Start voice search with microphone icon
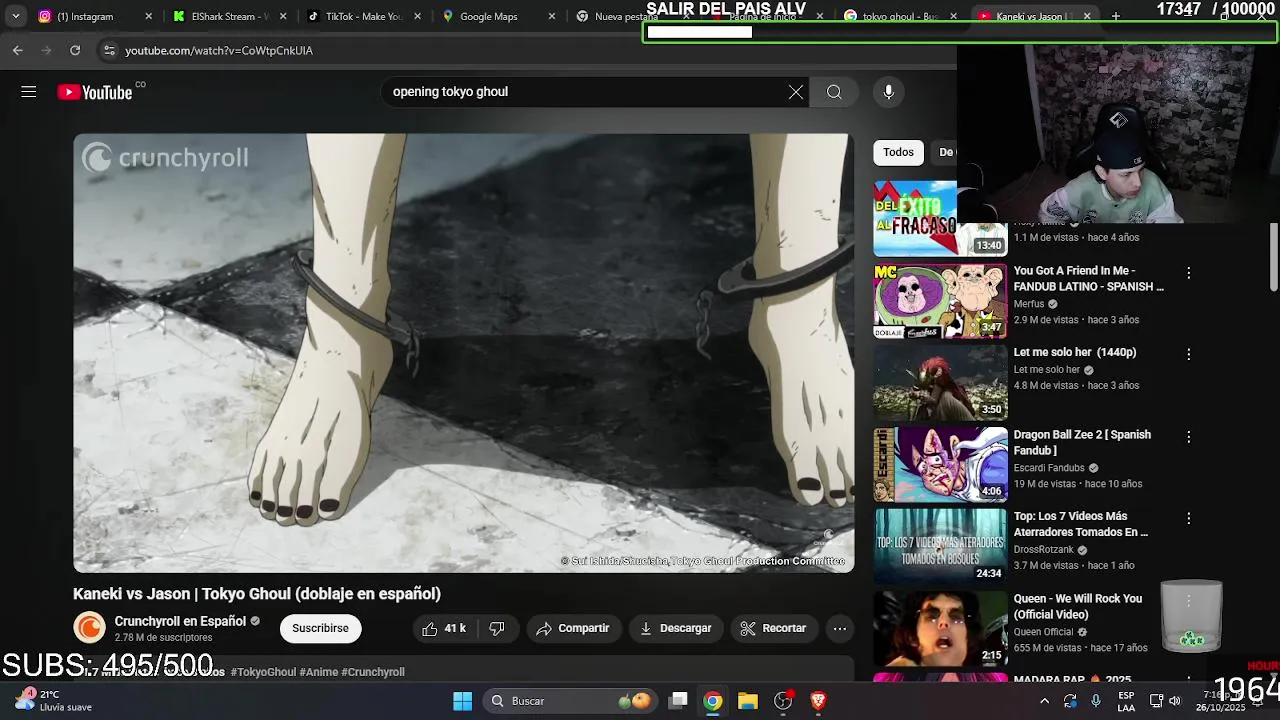 [888, 92]
